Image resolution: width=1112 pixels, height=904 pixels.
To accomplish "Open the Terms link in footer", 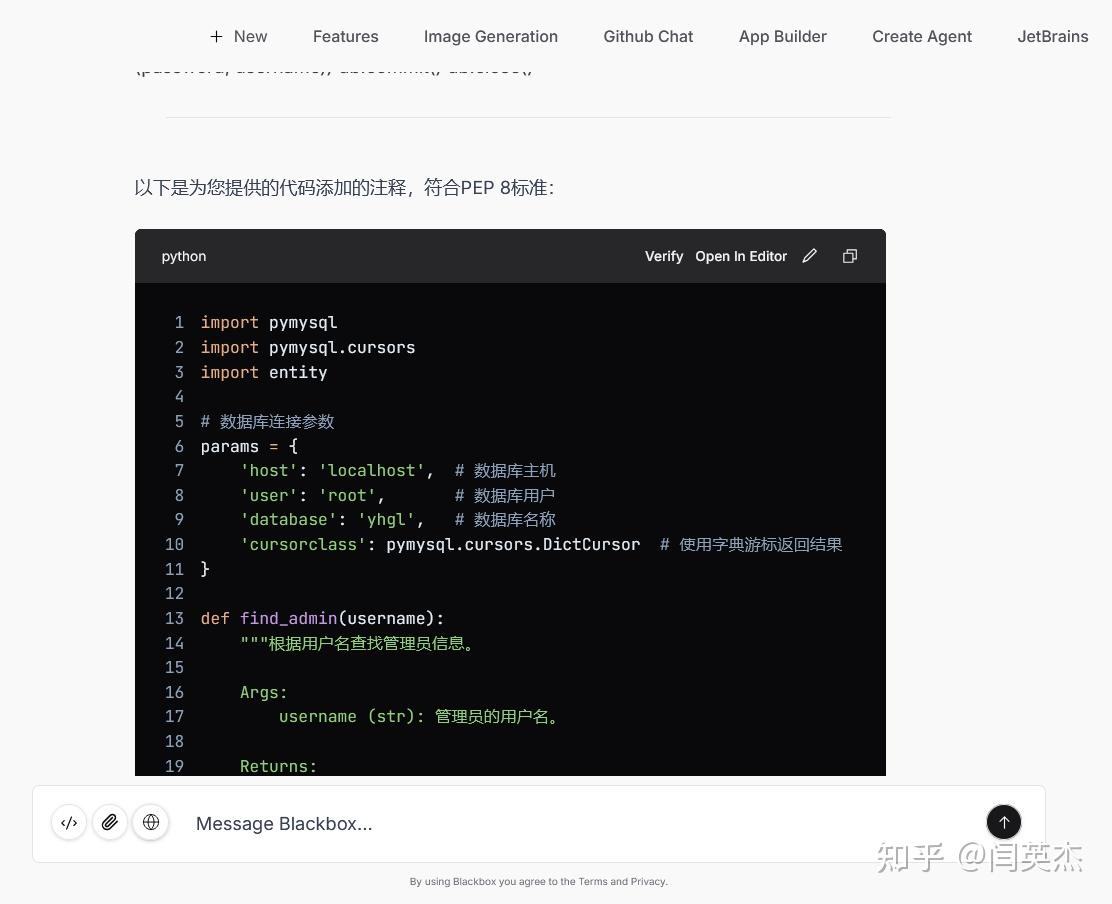I will 592,881.
